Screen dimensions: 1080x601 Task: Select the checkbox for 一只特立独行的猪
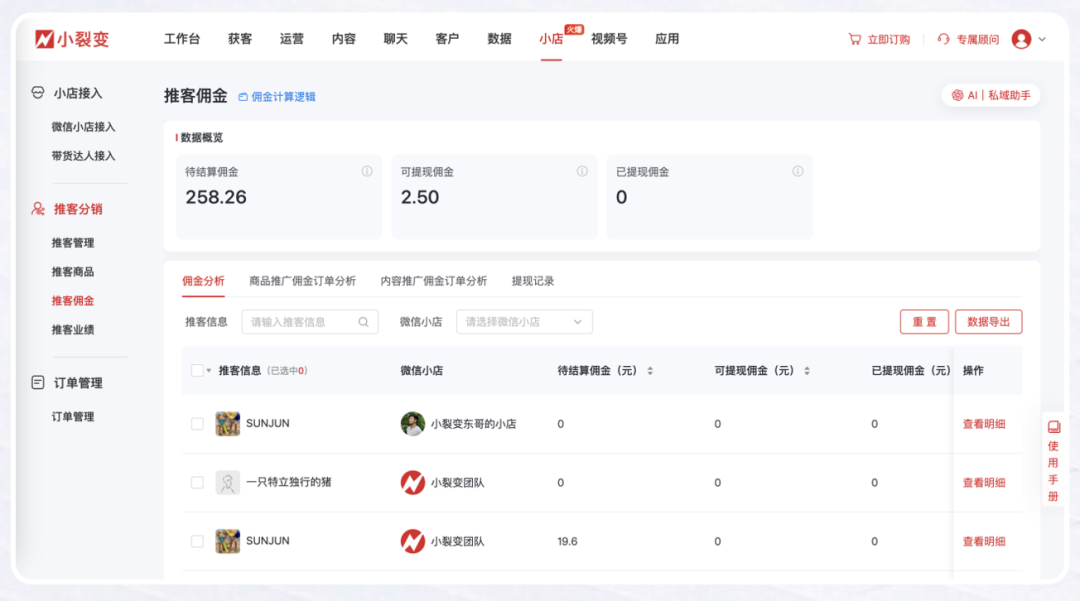(197, 483)
